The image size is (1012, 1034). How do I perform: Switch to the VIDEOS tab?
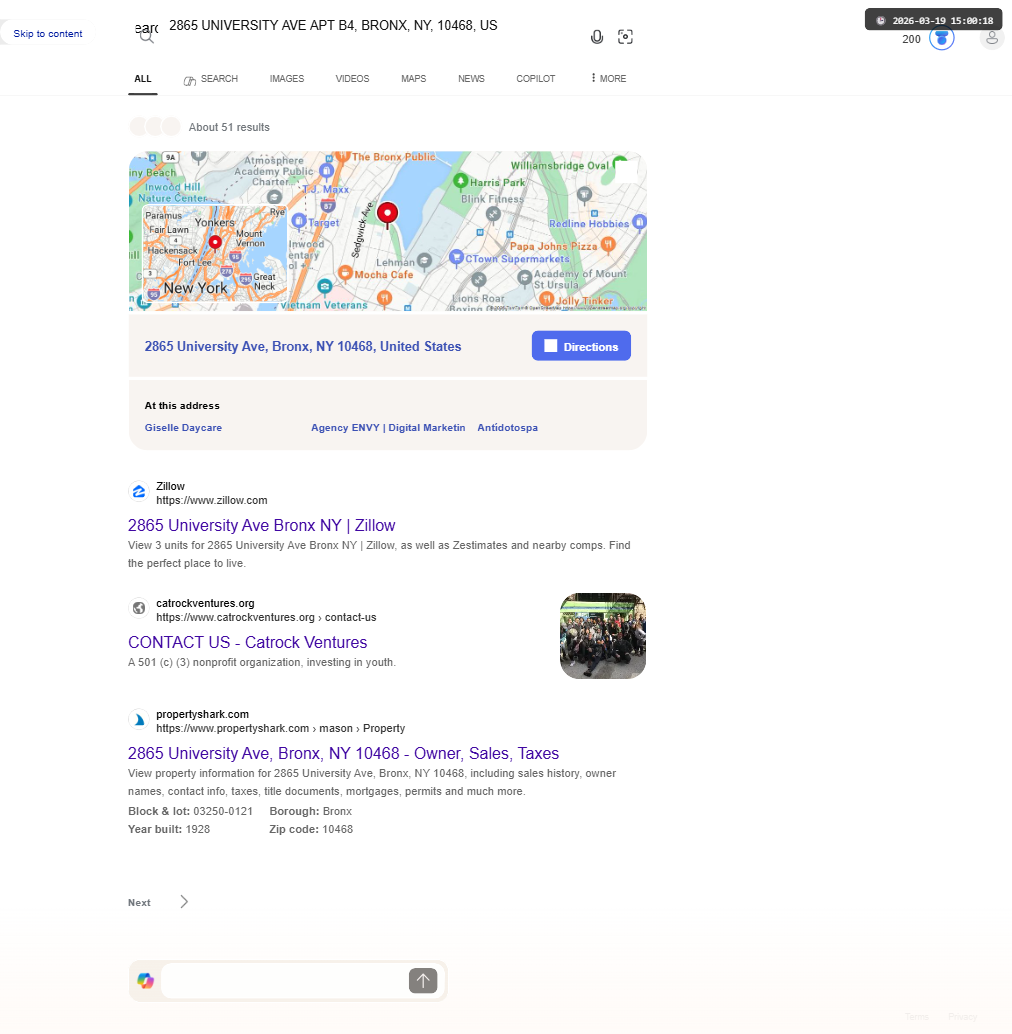(352, 78)
